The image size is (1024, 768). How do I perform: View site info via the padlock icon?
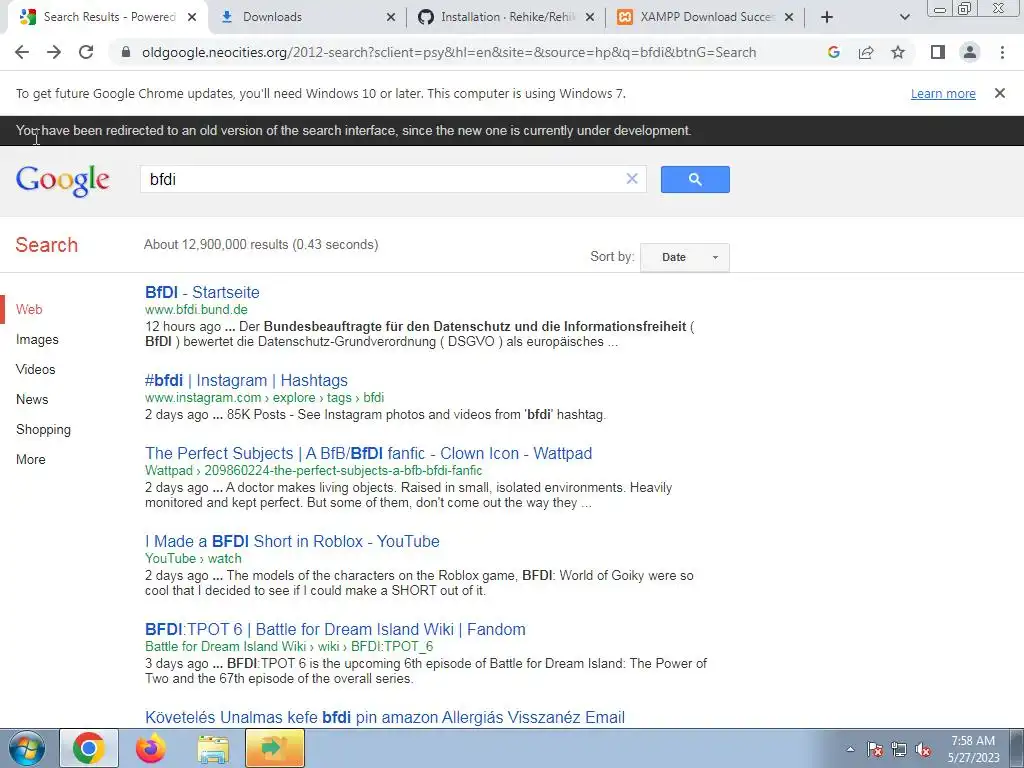tap(126, 52)
